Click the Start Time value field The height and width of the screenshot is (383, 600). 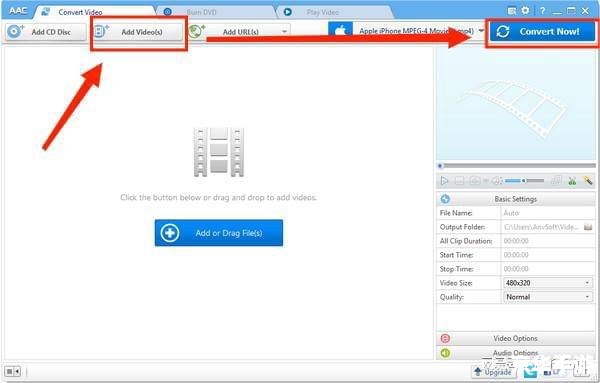(548, 255)
